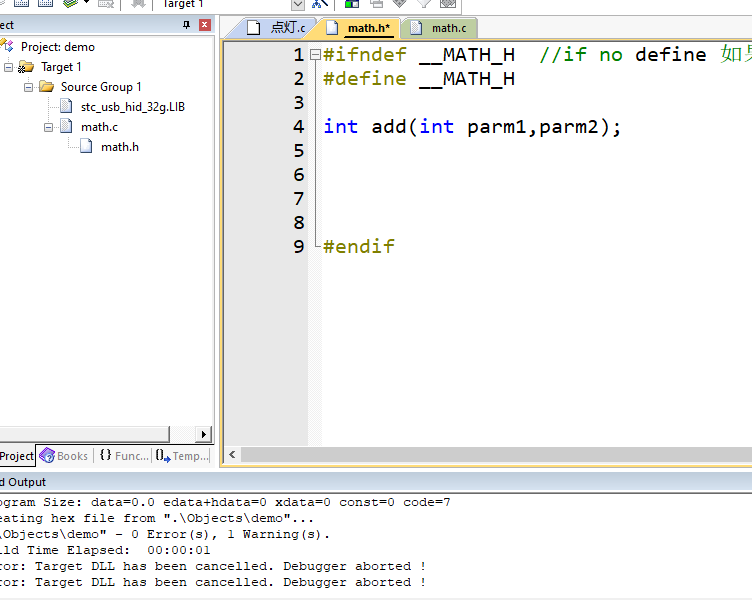Click the batch build stacked-files icon
752x600 pixels.
tap(70, 3)
